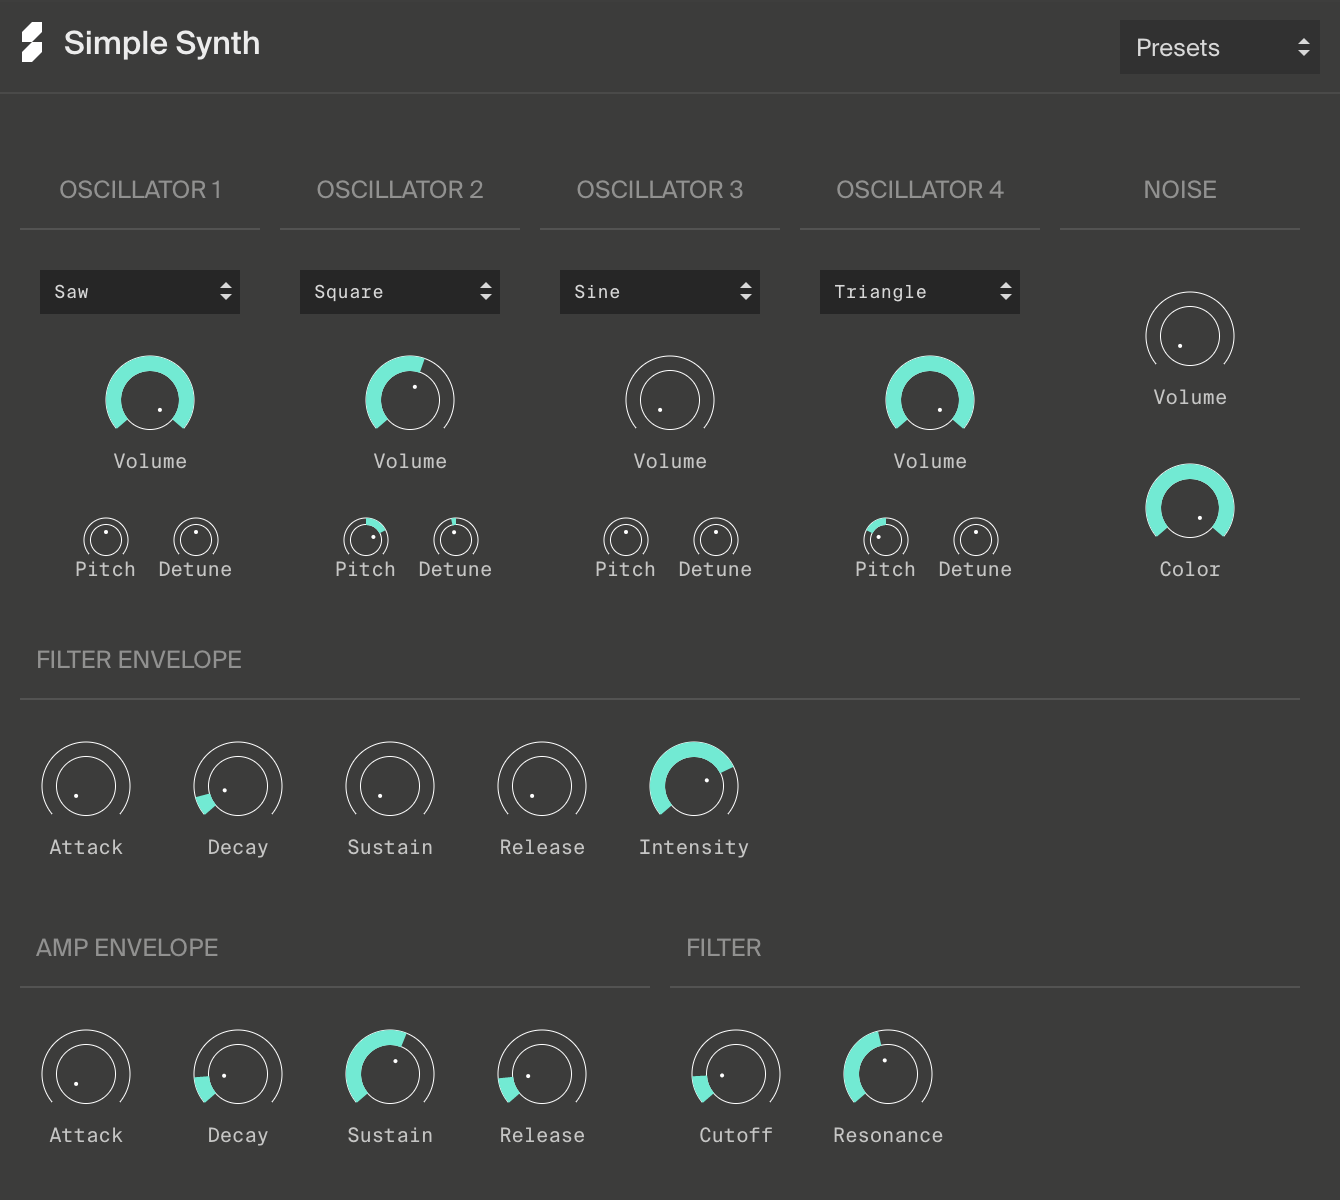1340x1200 pixels.
Task: Turn up the Noise Volume knob
Action: pos(1190,335)
